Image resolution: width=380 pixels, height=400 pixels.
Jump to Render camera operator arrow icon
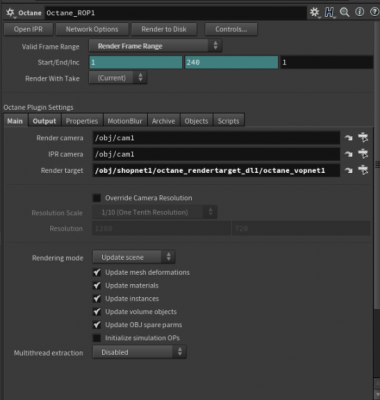[349, 138]
